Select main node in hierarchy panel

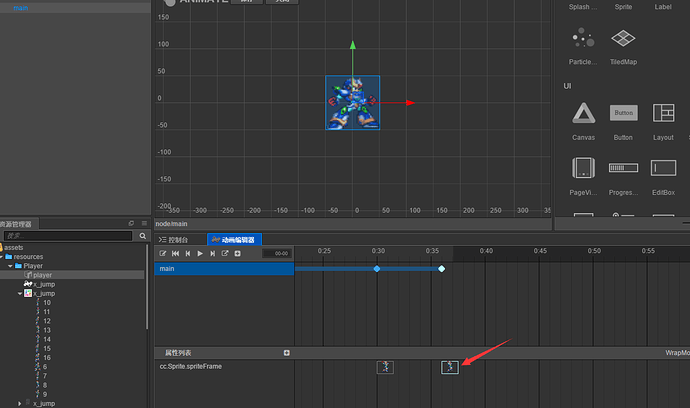(20, 8)
